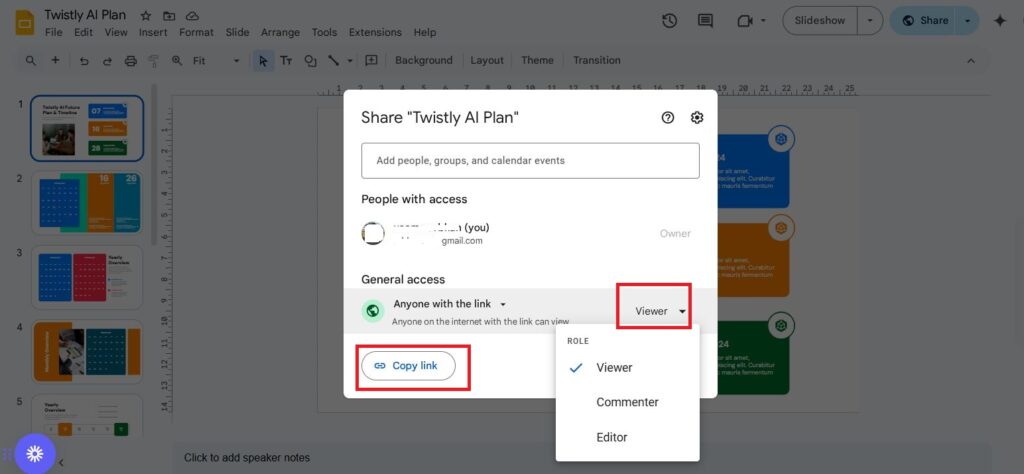
Task: Click the Slideshow button
Action: click(x=820, y=21)
